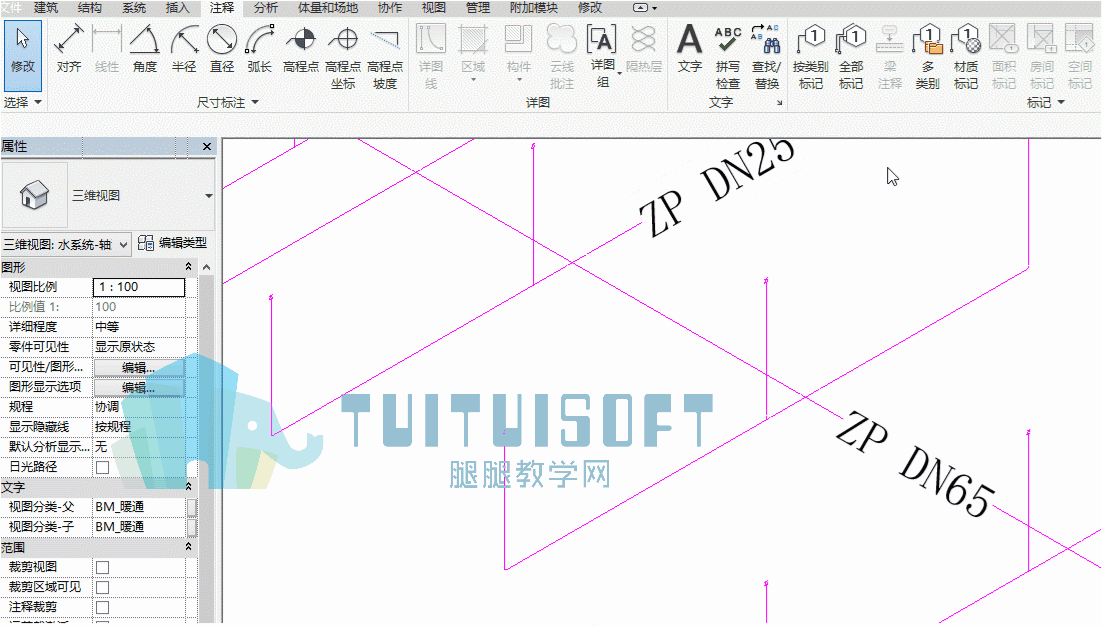This screenshot has width=1102, height=627.
Task: Start the 文字 text annotation tool
Action: [x=689, y=49]
